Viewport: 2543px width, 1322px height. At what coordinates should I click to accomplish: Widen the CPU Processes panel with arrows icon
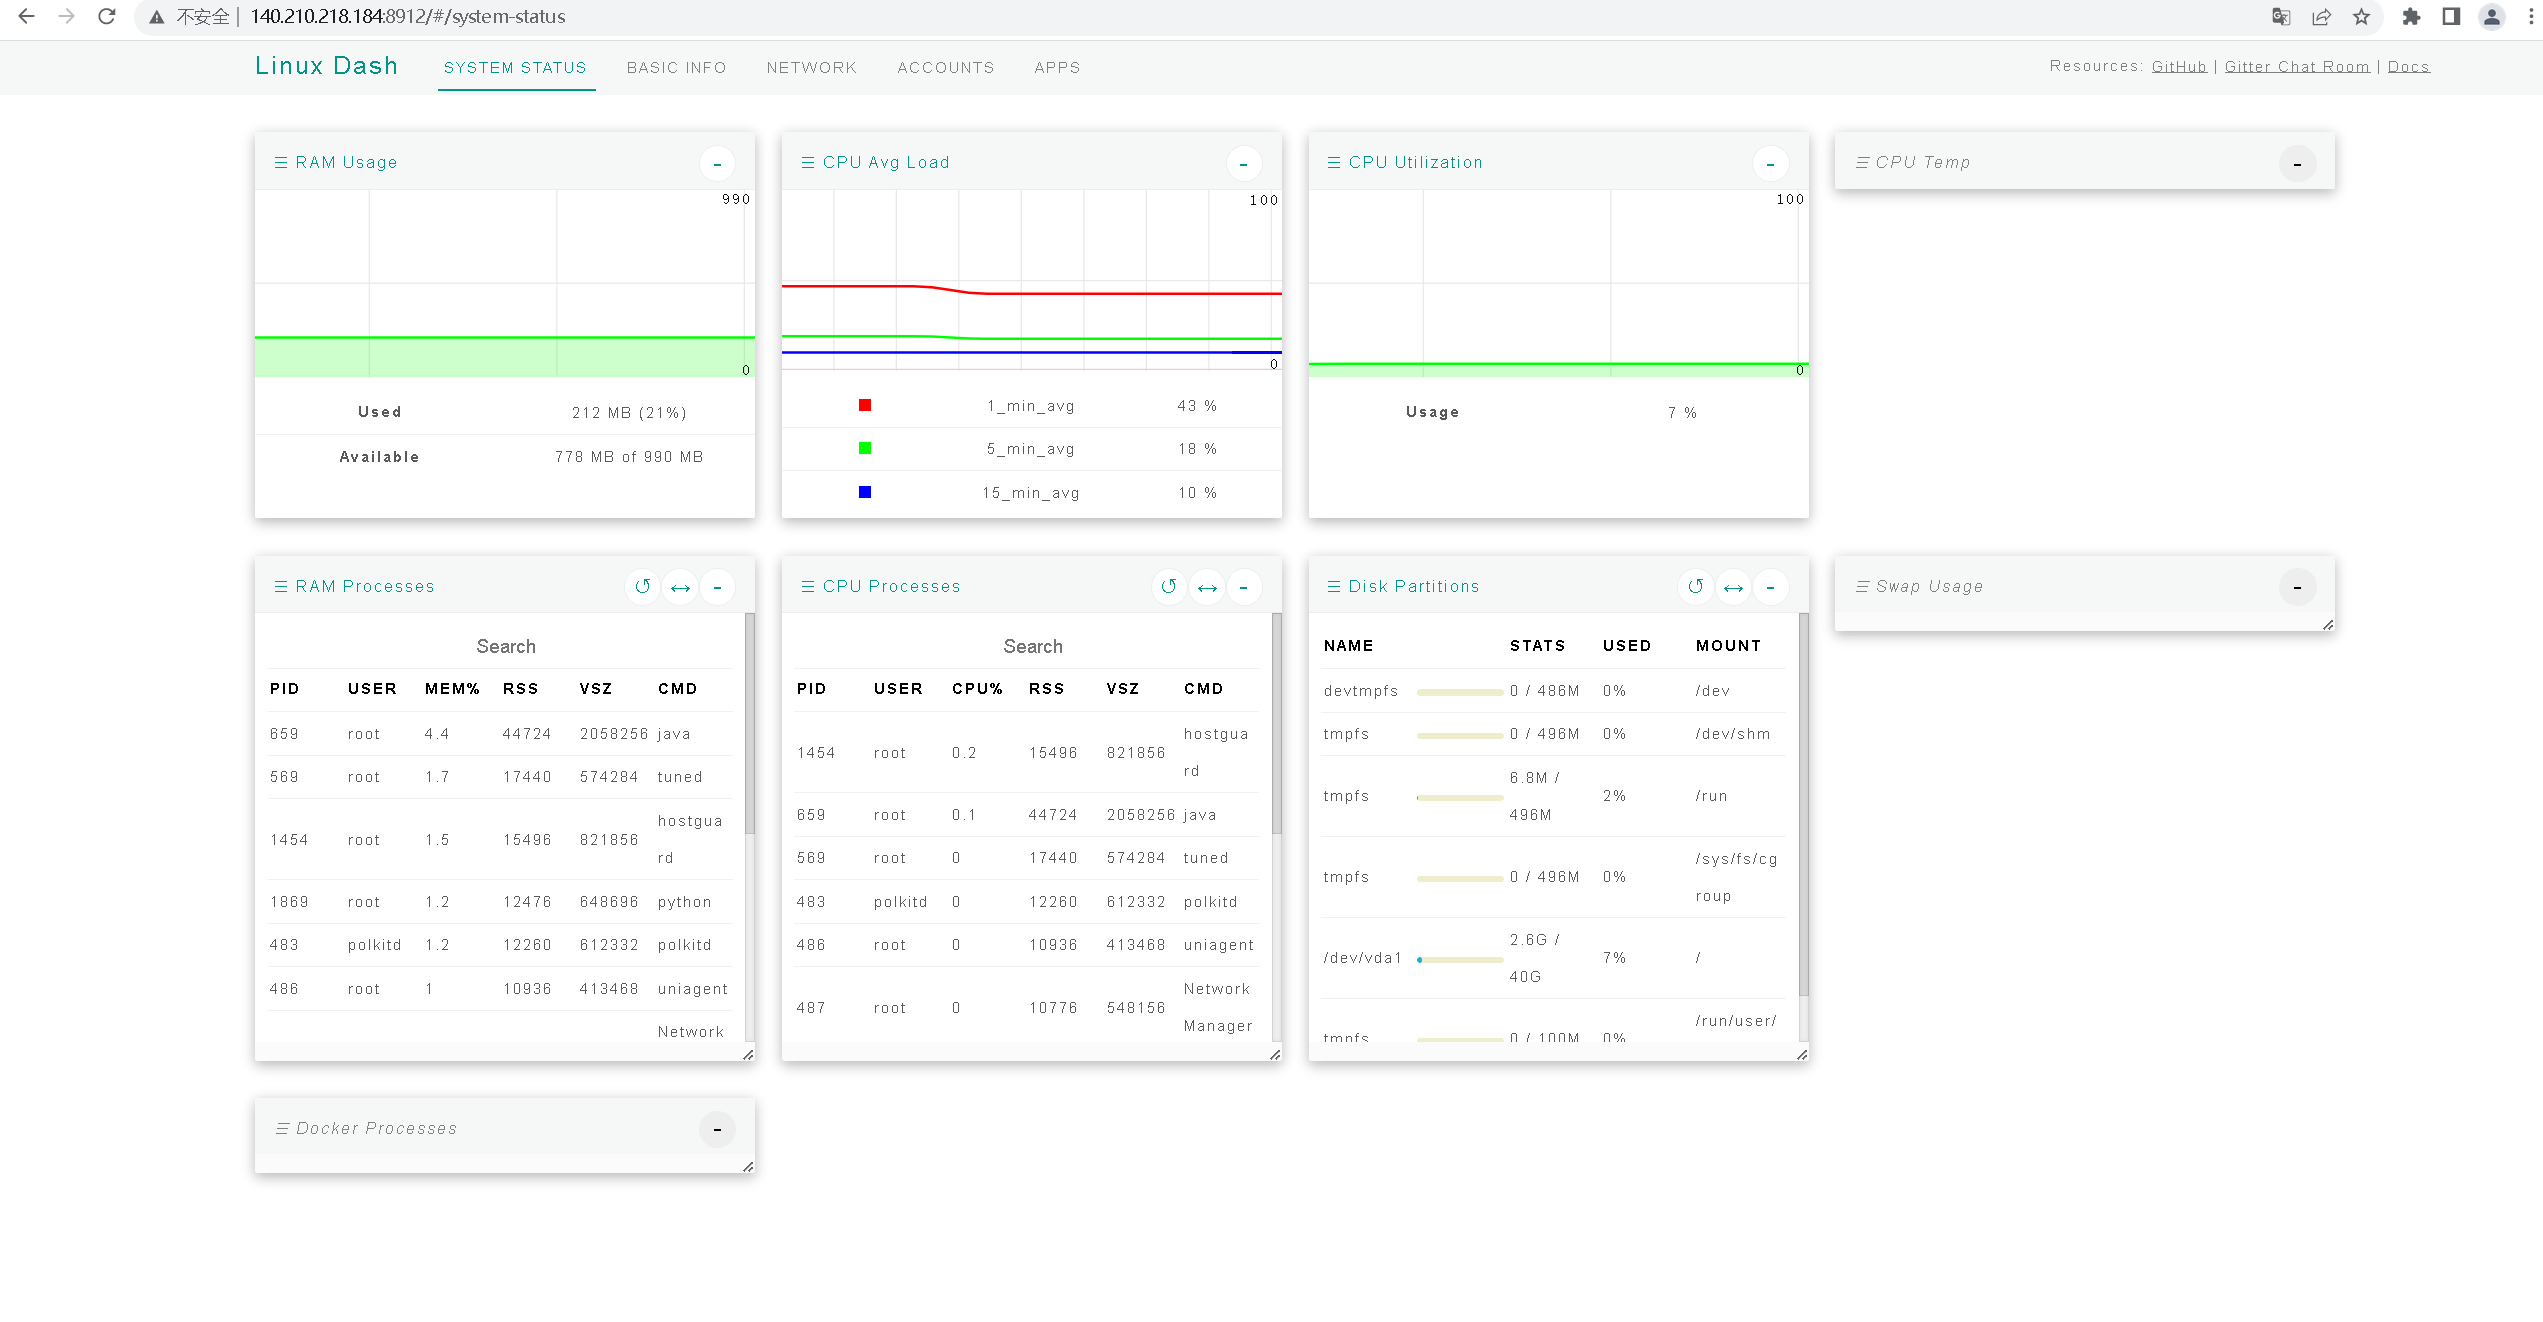(1207, 587)
